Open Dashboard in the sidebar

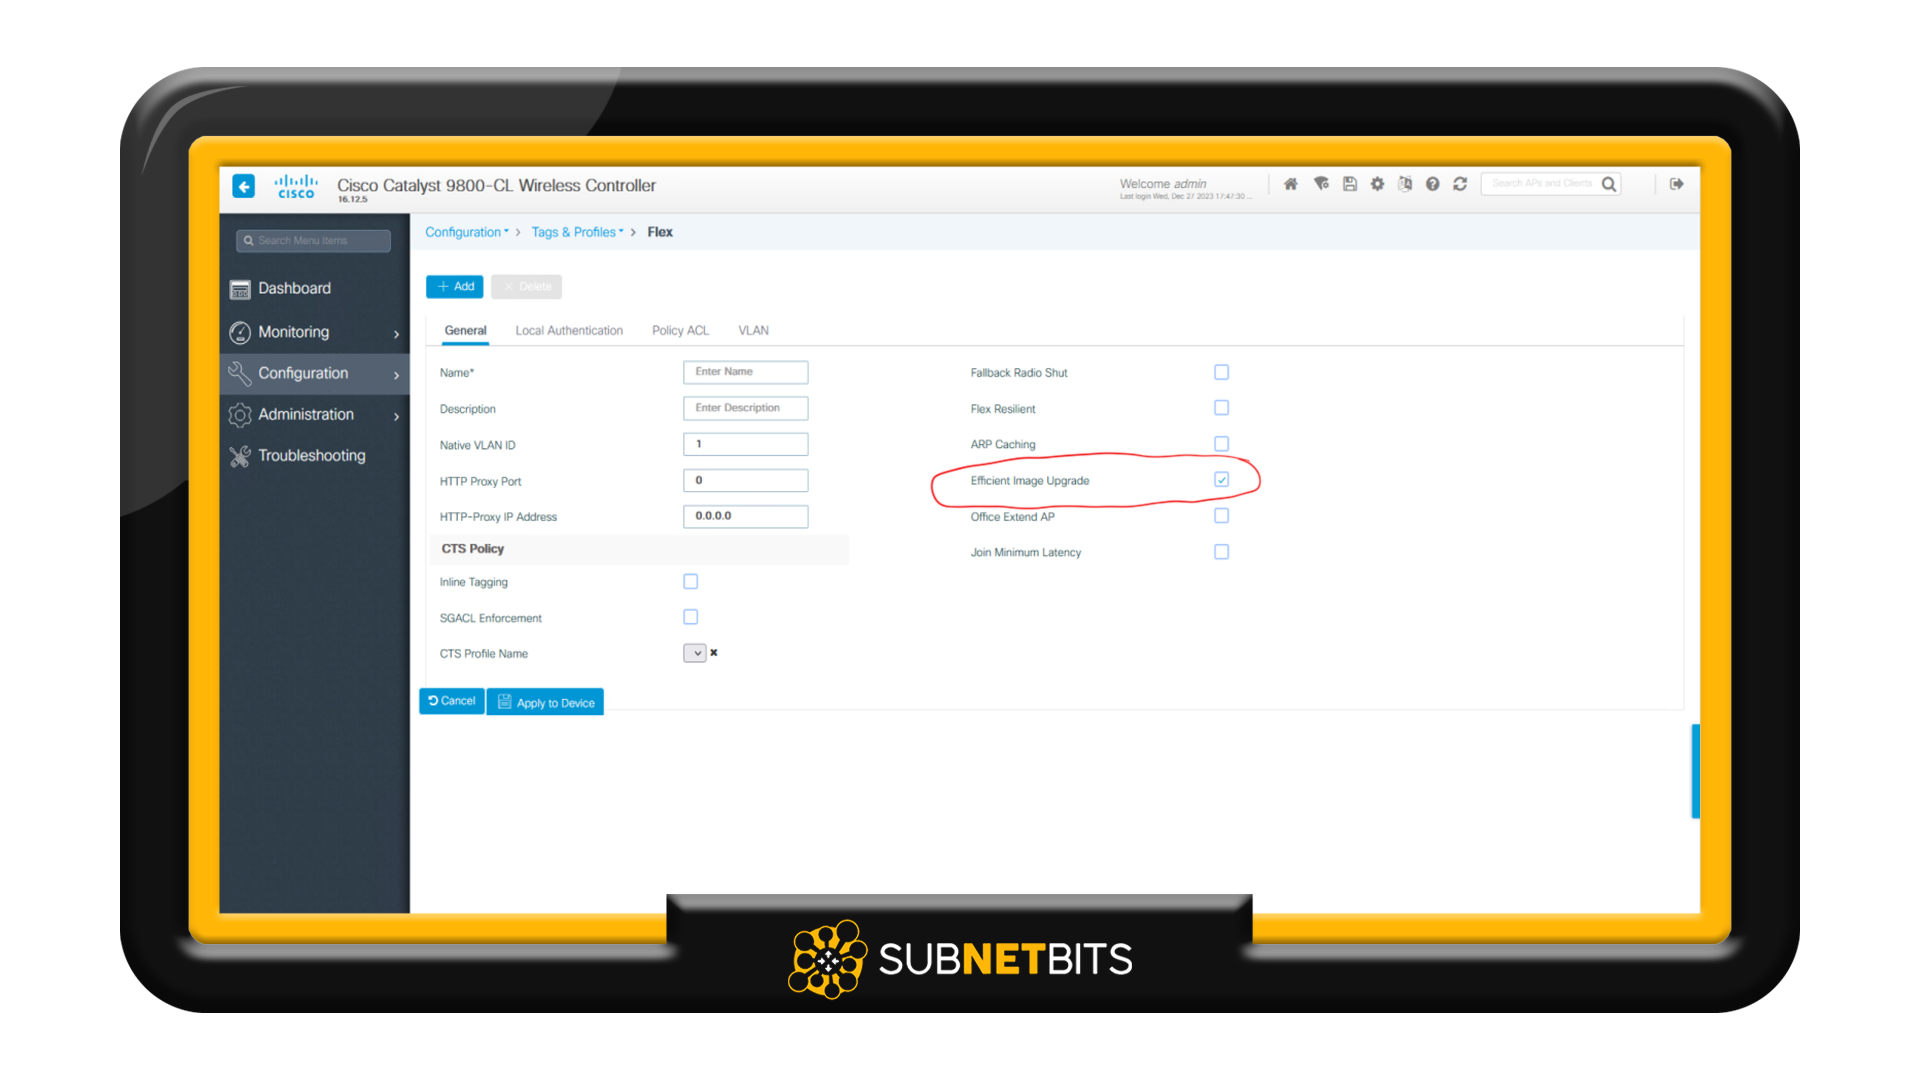(x=294, y=289)
